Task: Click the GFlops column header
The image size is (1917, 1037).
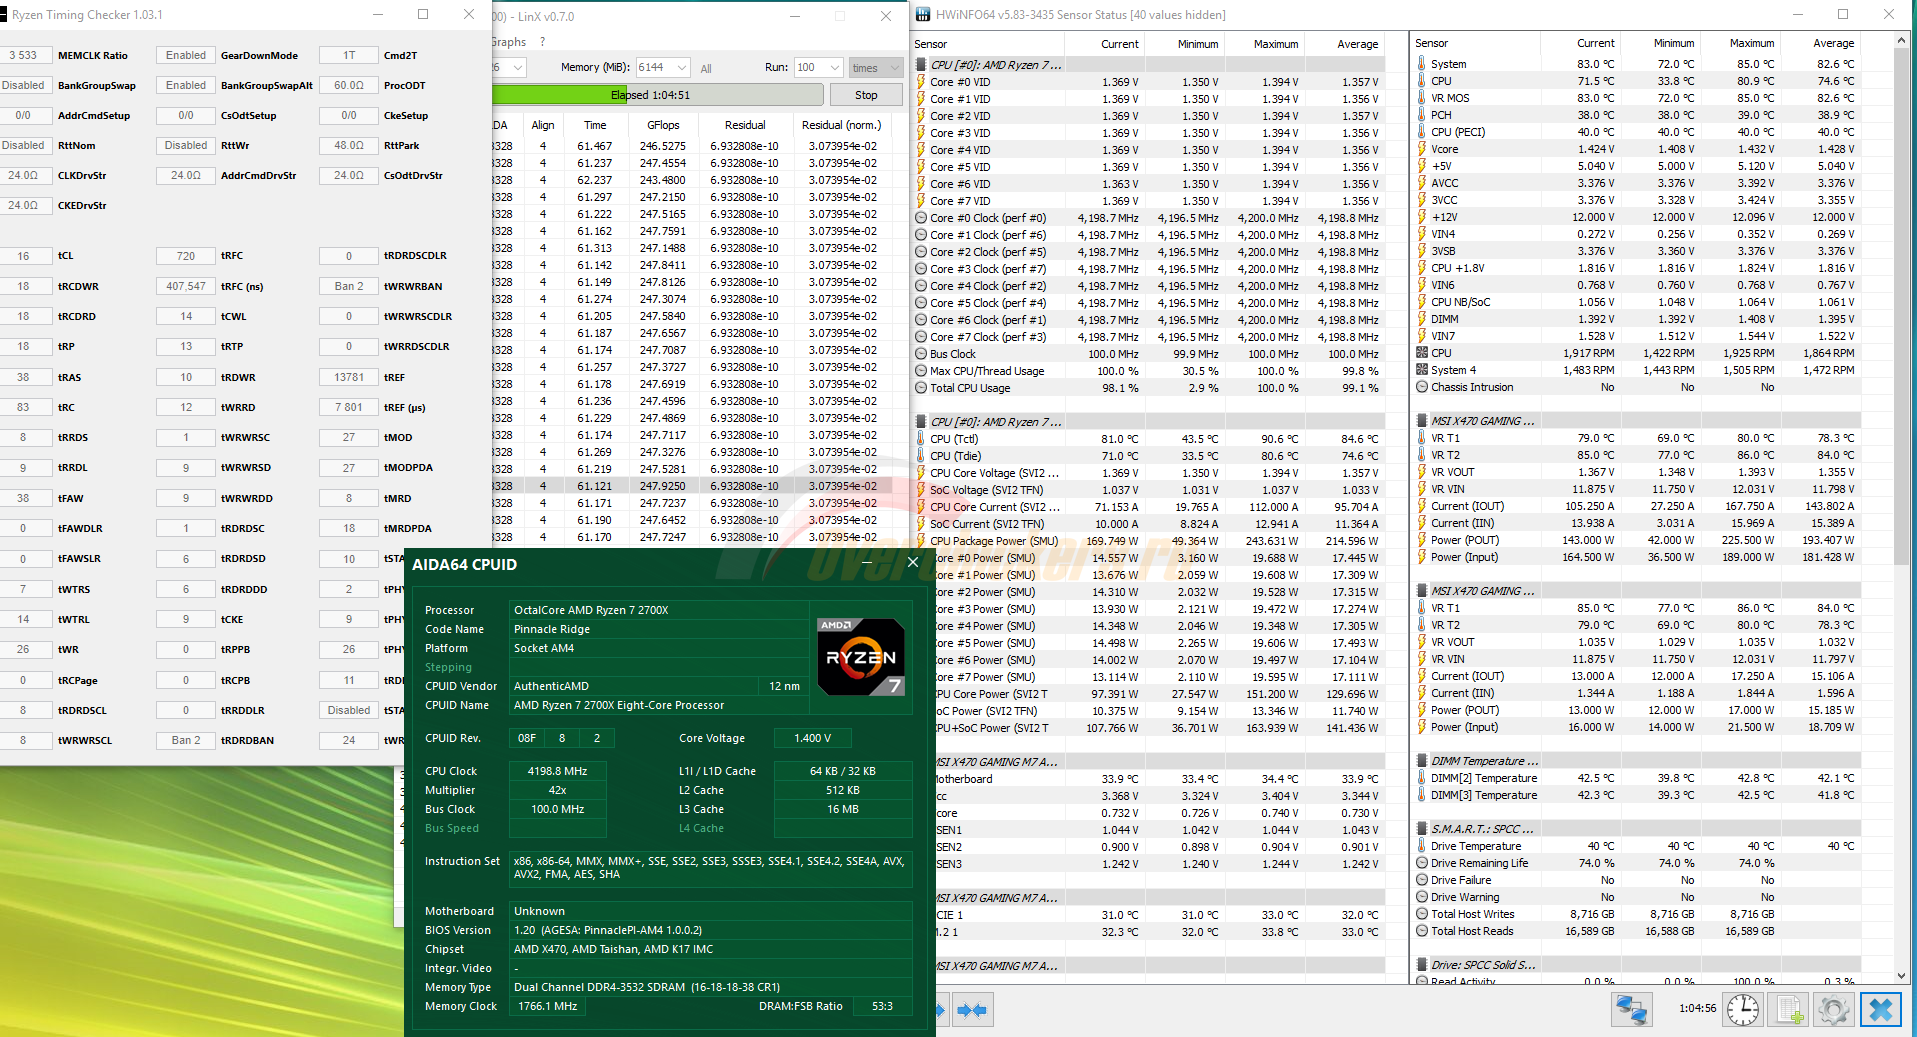Action: click(x=663, y=125)
